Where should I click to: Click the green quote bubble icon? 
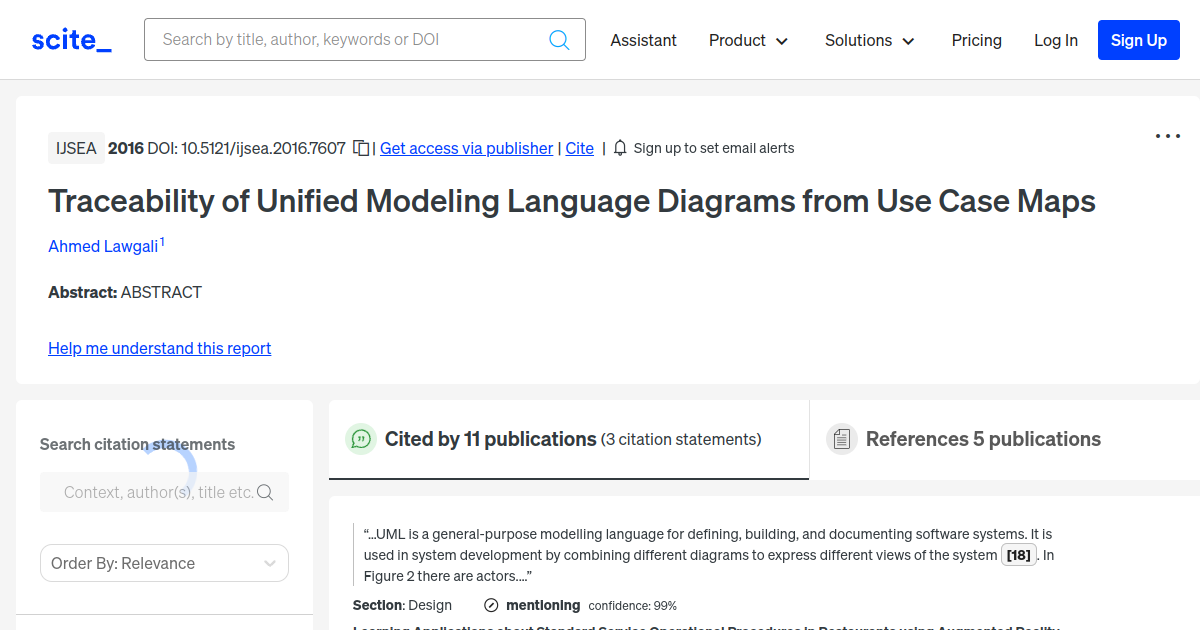click(x=361, y=439)
